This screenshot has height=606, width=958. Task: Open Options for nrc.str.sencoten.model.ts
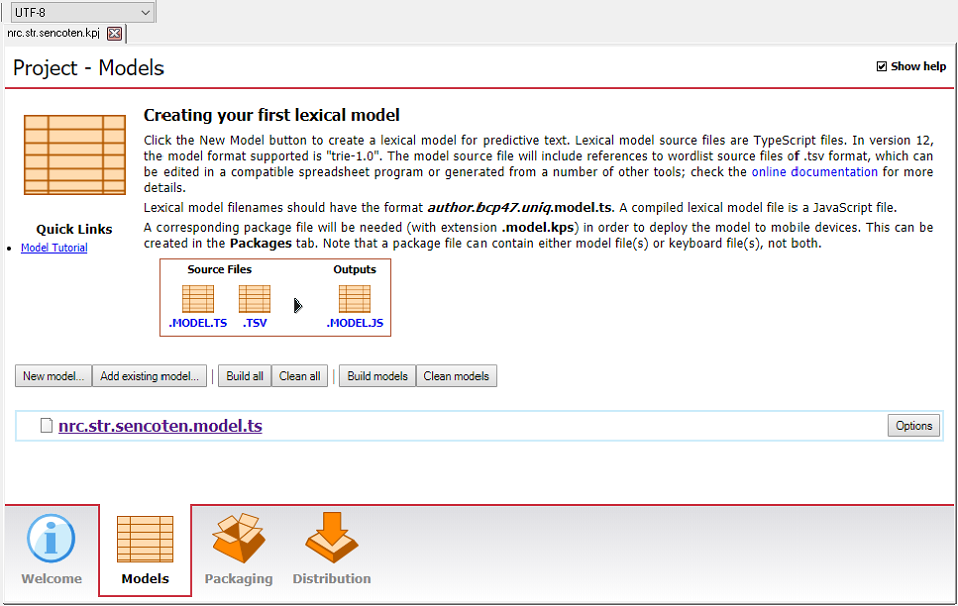[913, 426]
